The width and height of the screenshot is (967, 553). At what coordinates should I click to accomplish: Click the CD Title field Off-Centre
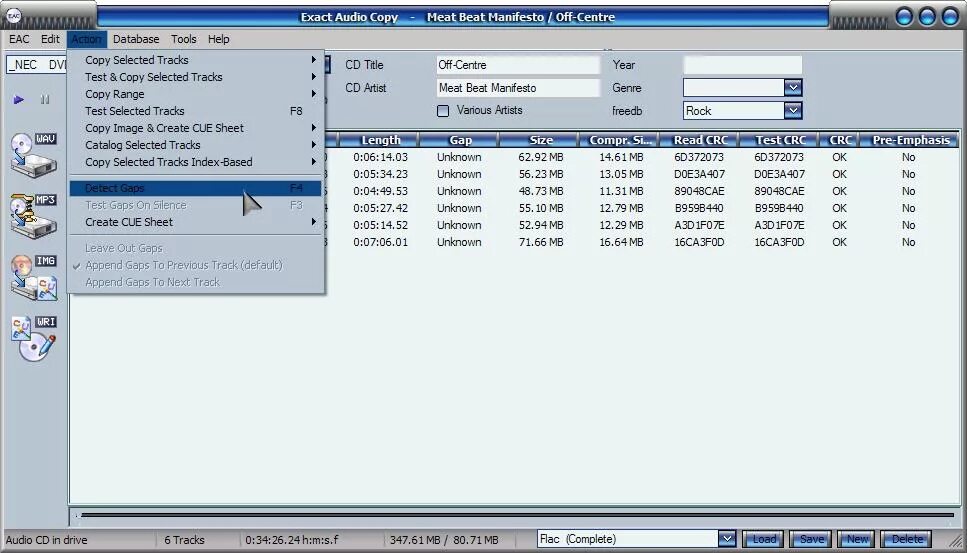click(517, 65)
